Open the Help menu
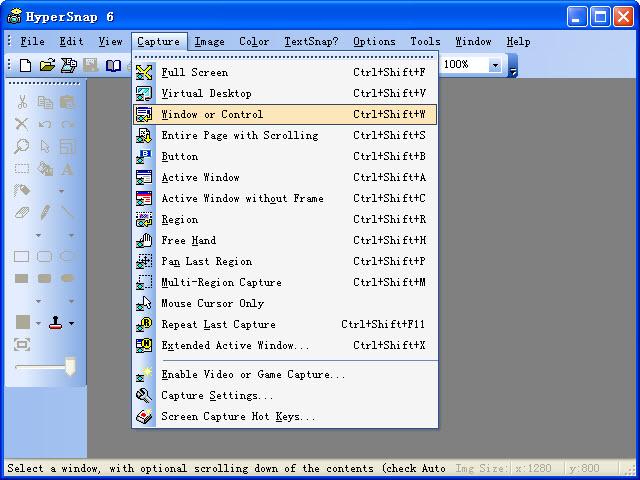The height and width of the screenshot is (480, 640). click(x=518, y=41)
